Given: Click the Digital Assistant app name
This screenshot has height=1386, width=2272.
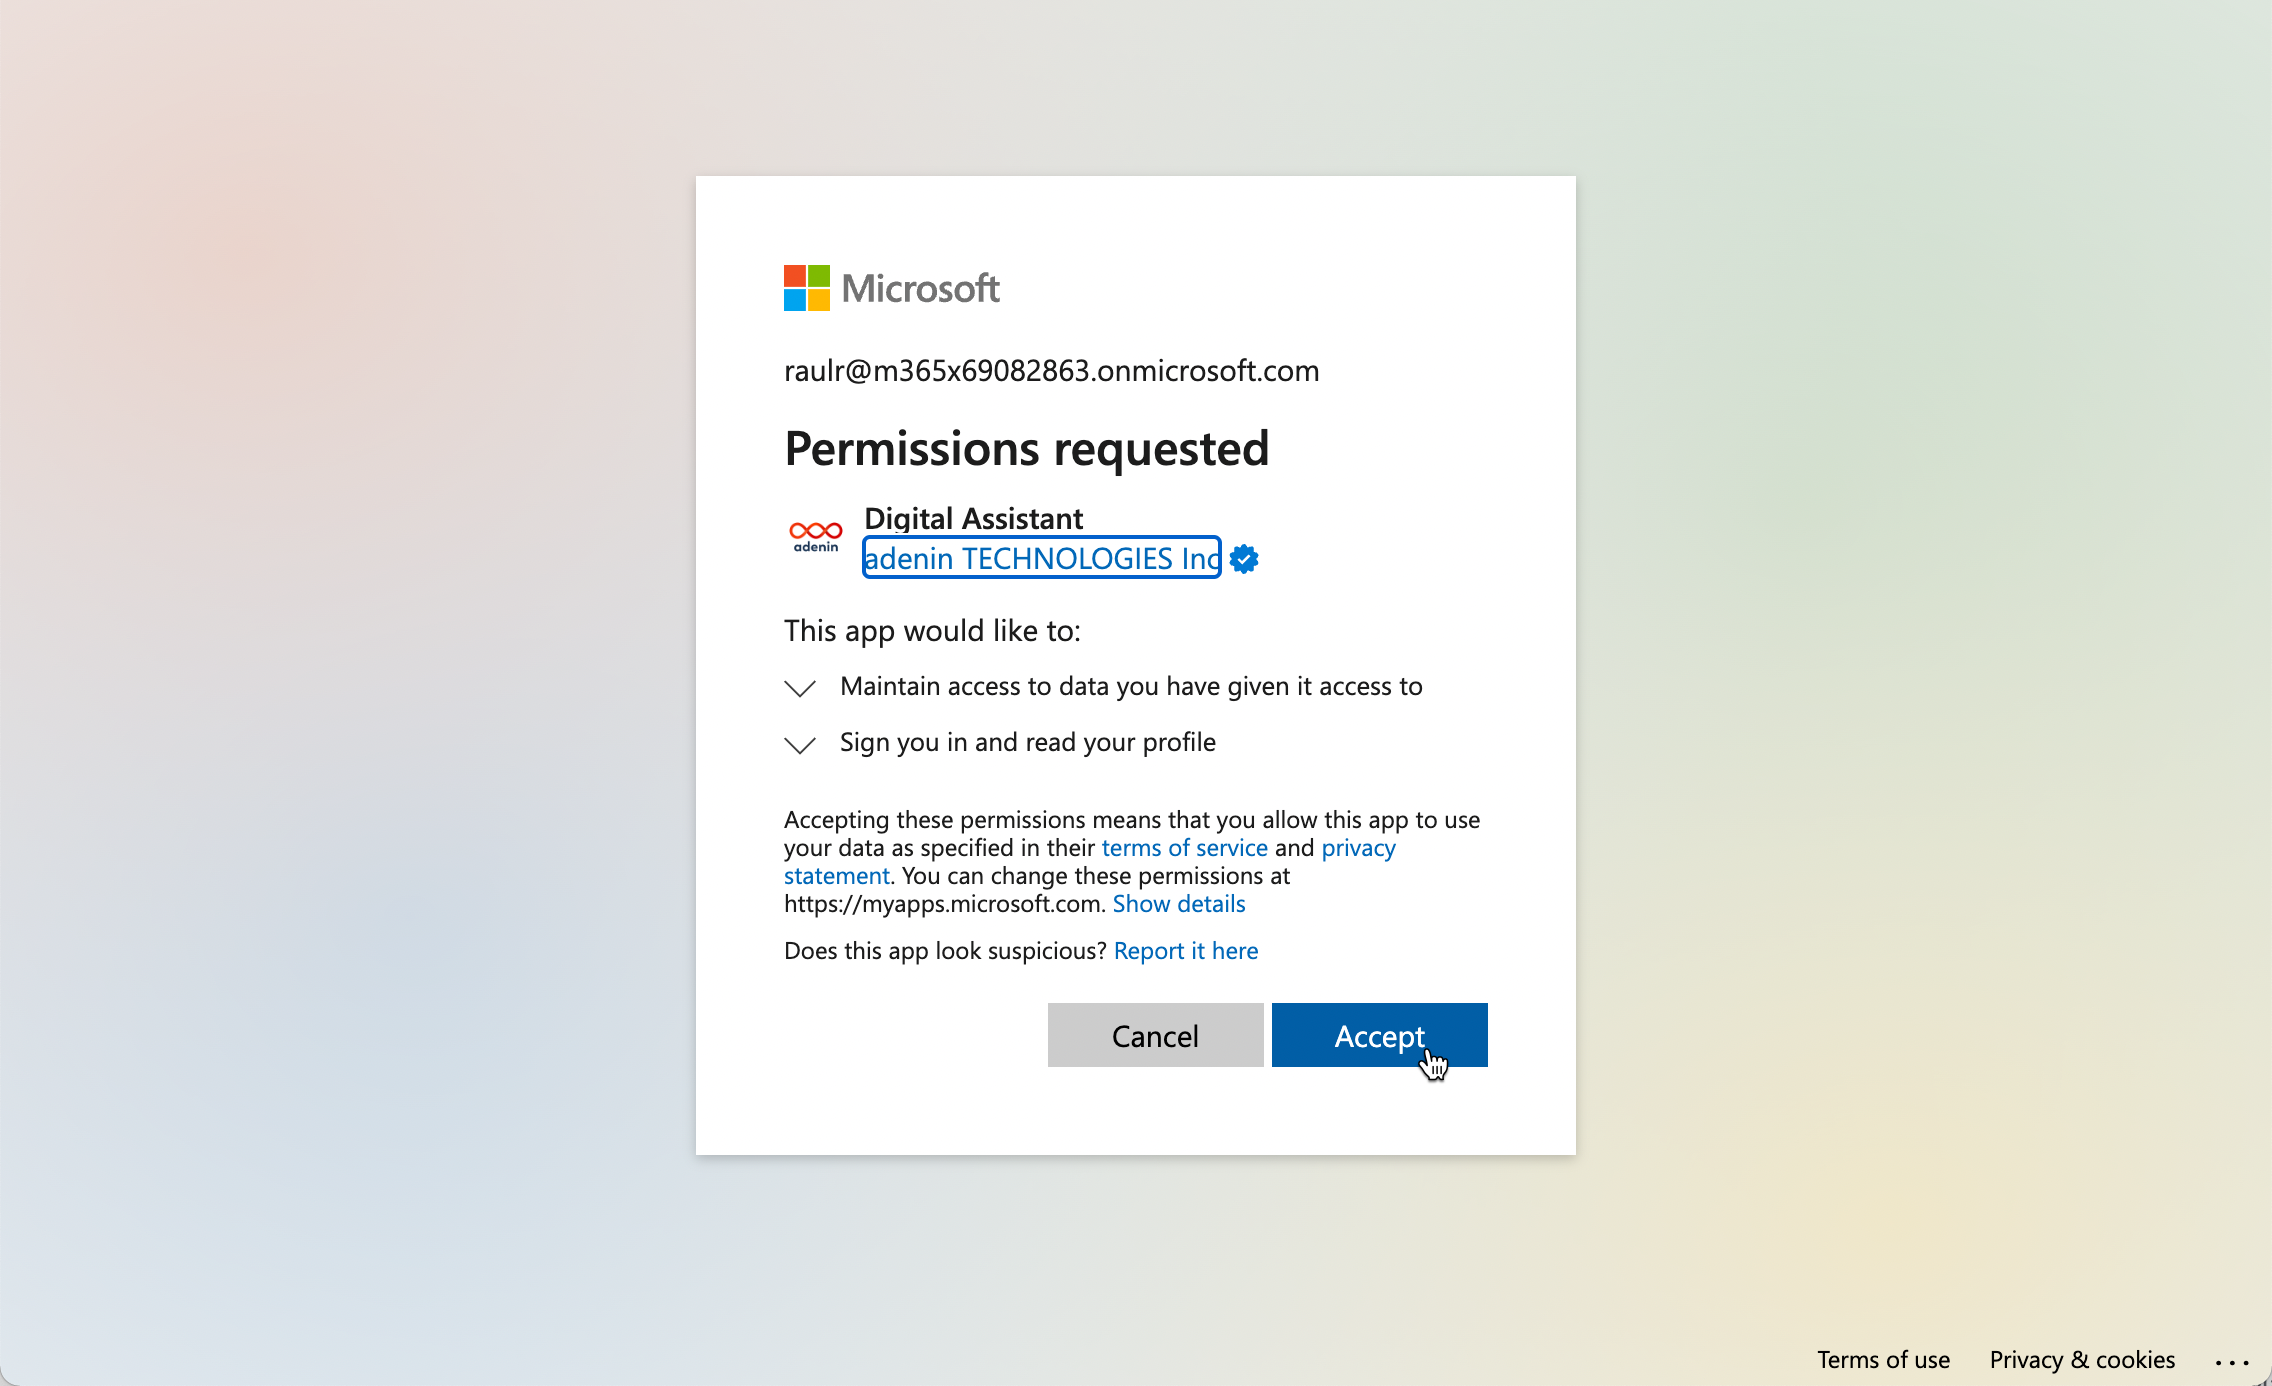Looking at the screenshot, I should click(973, 518).
